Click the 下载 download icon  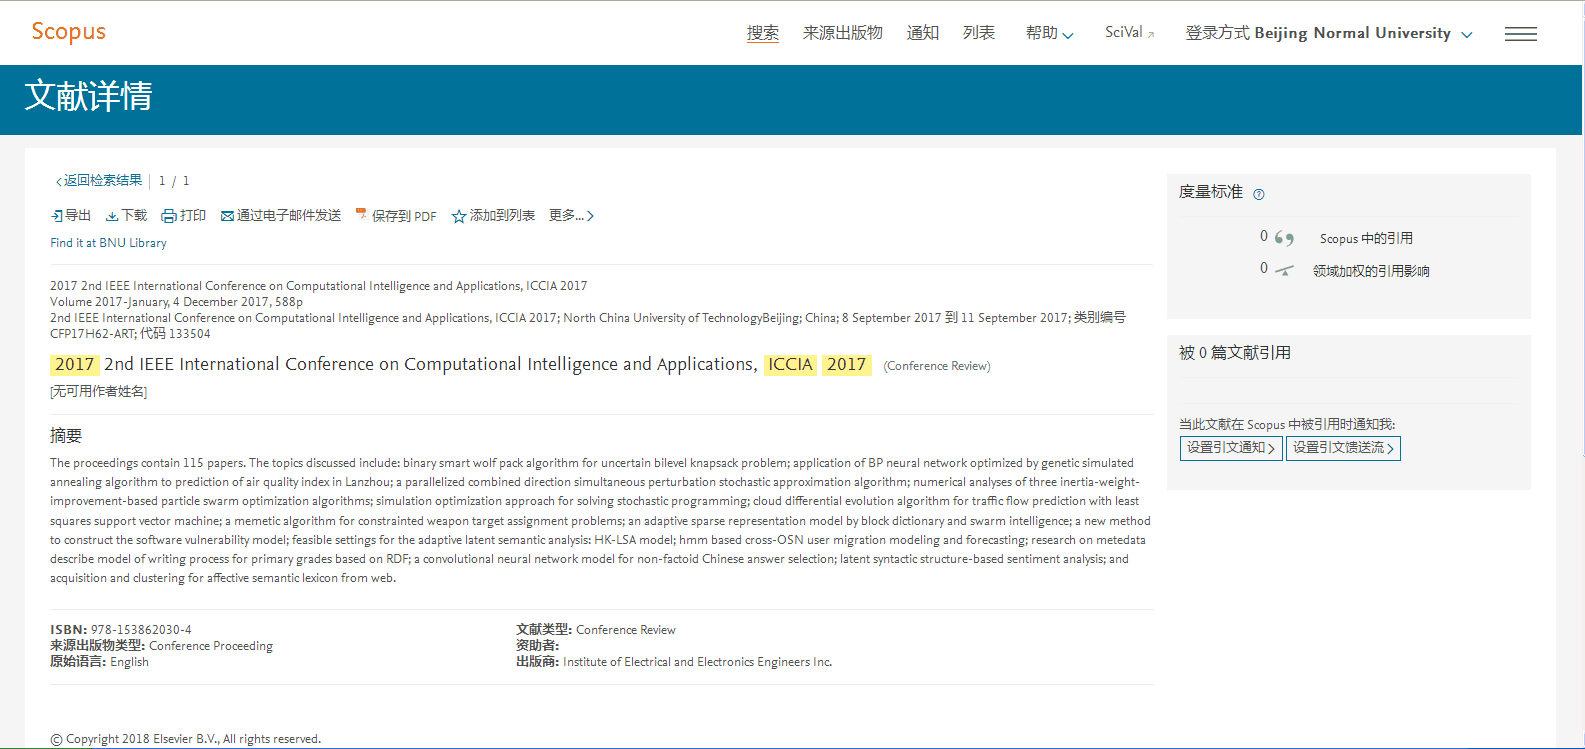tap(112, 216)
